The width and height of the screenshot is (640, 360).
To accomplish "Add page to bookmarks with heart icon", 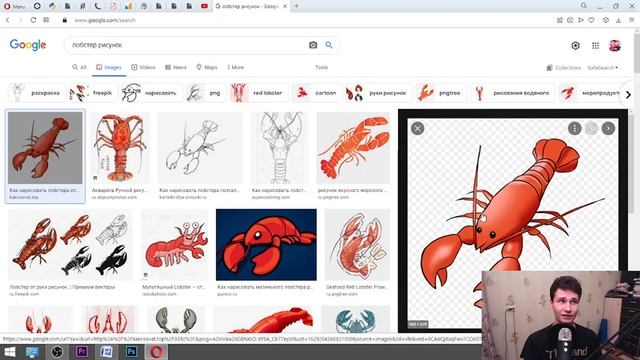I will (x=591, y=20).
